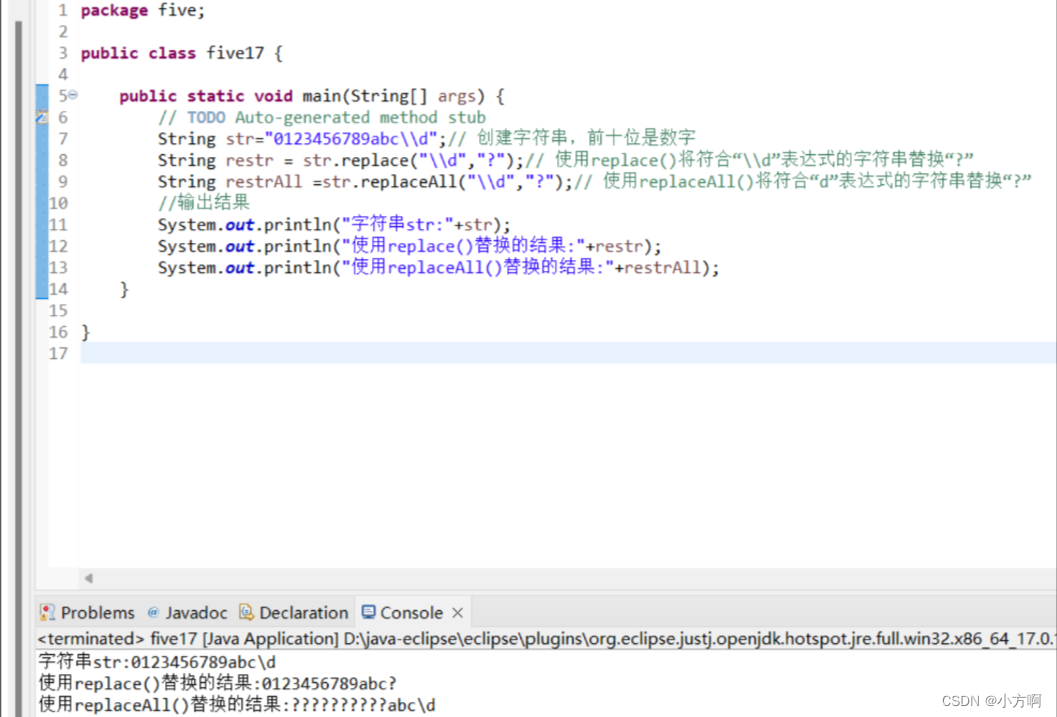Click the '//输出结果' comment line
The width and height of the screenshot is (1057, 717).
click(x=204, y=203)
